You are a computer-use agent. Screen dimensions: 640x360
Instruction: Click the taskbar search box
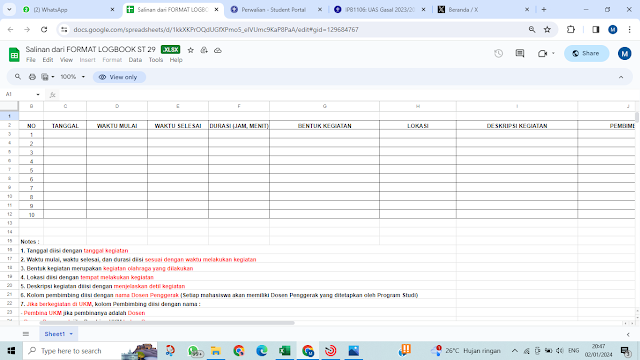click(x=90, y=351)
